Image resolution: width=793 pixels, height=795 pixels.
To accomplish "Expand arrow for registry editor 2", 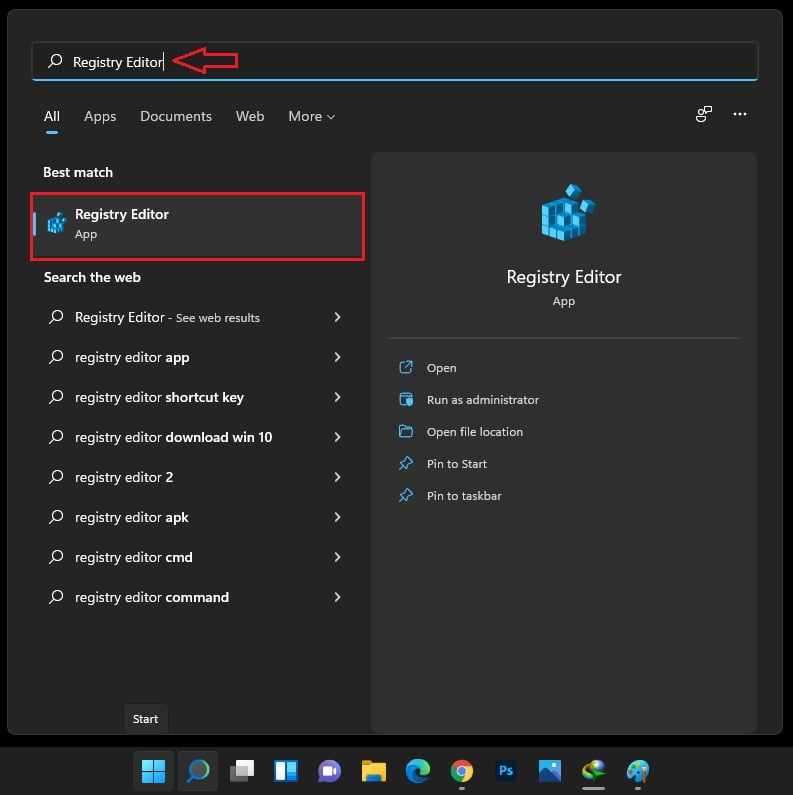I will point(338,477).
